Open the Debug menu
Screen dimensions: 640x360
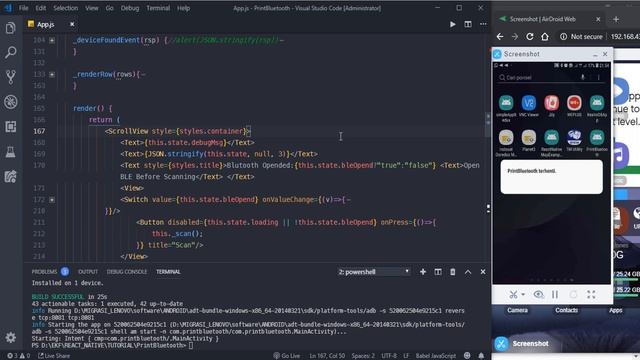click(130, 8)
